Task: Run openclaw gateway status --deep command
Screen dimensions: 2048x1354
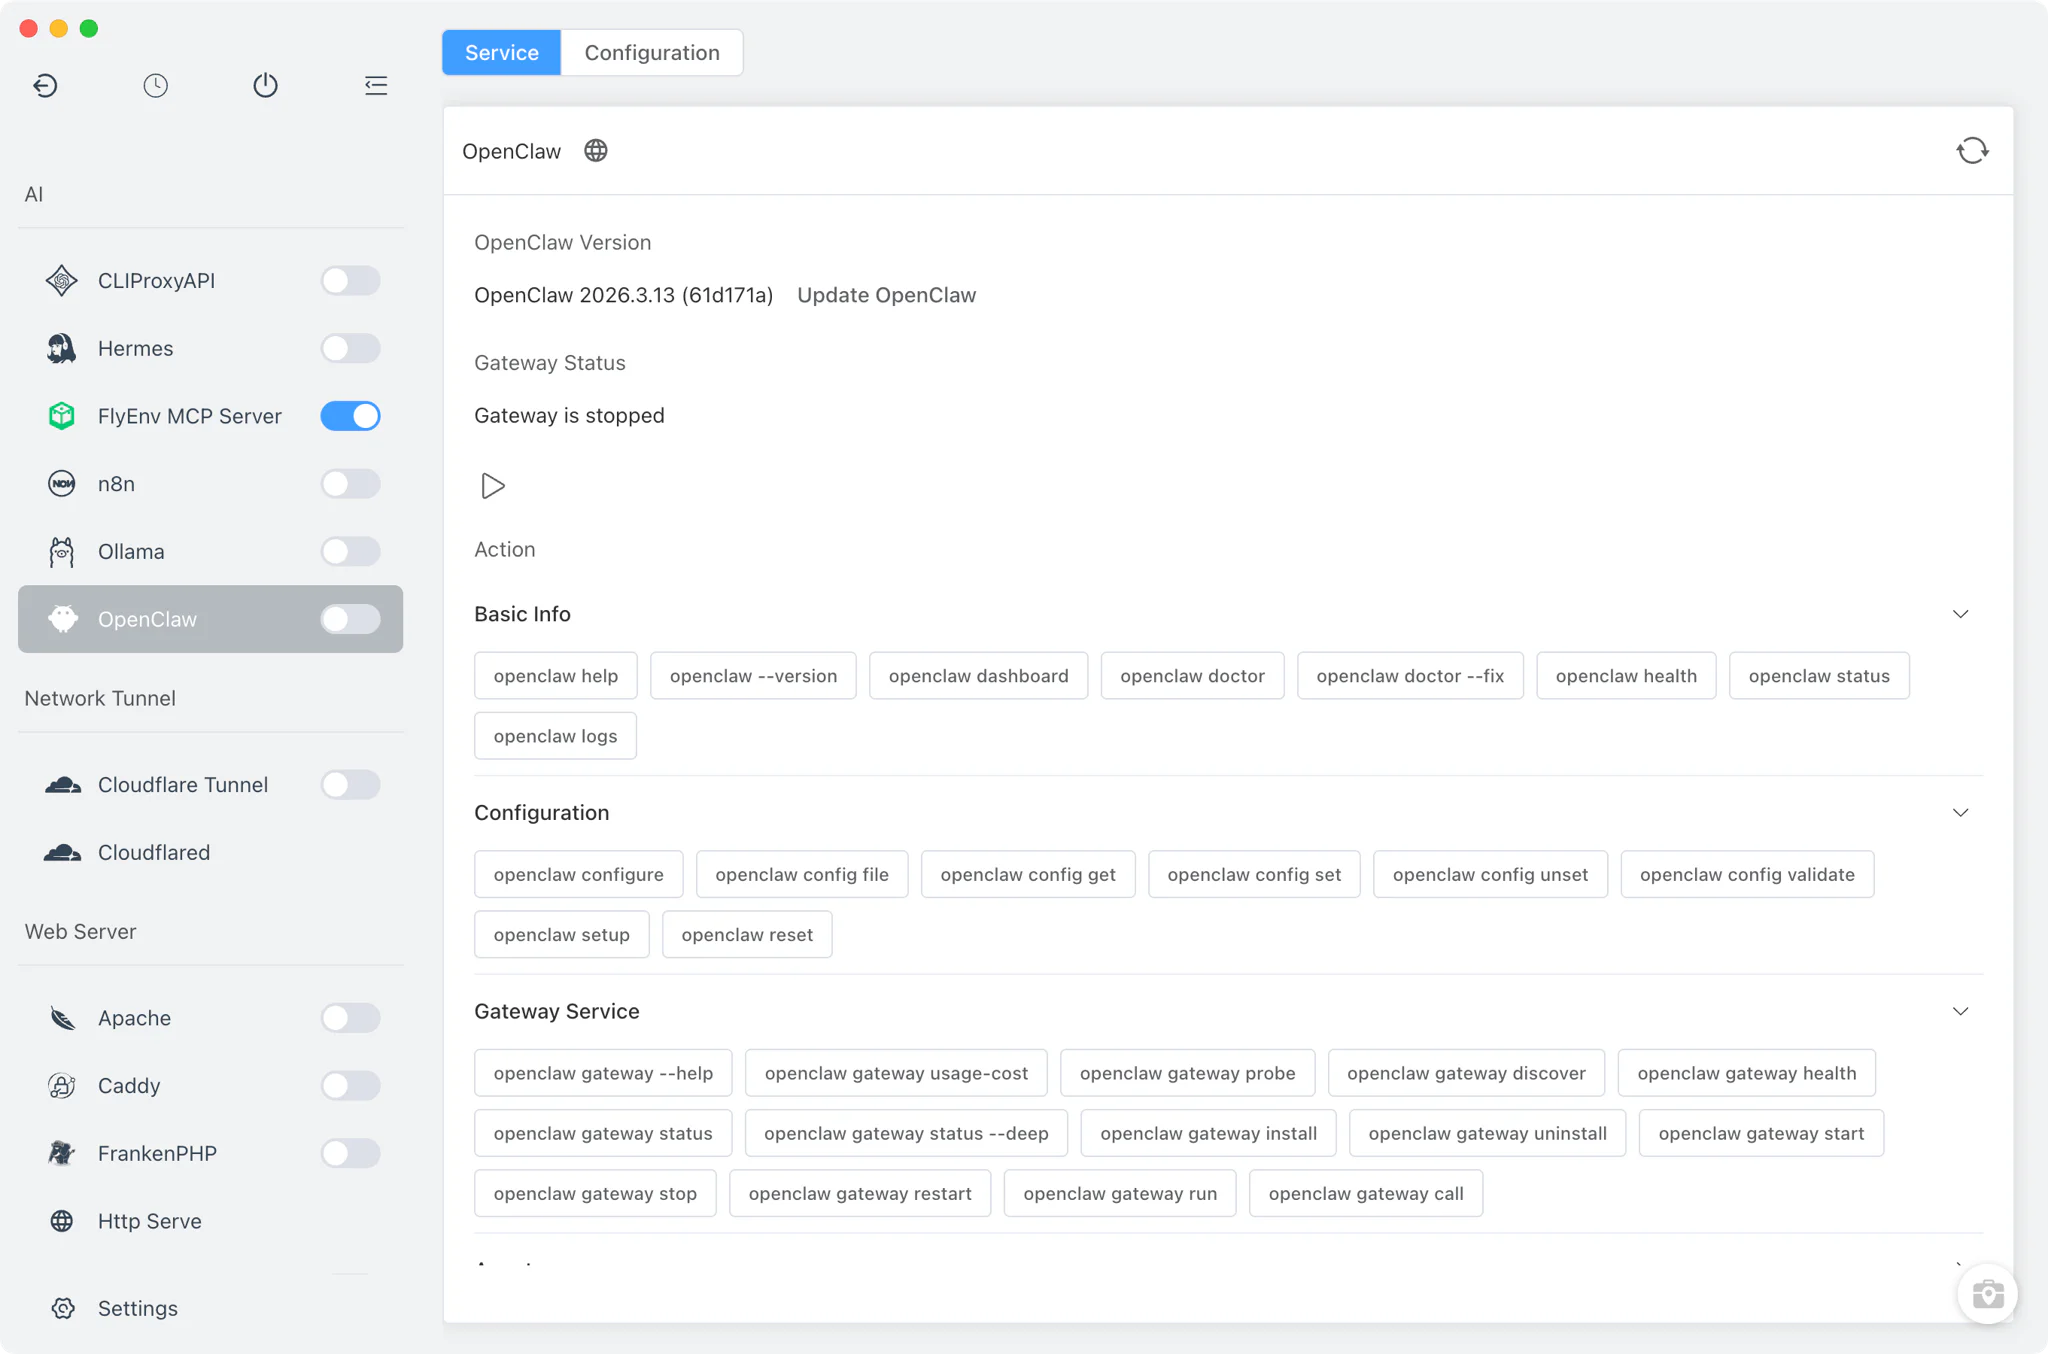Action: pos(906,1133)
